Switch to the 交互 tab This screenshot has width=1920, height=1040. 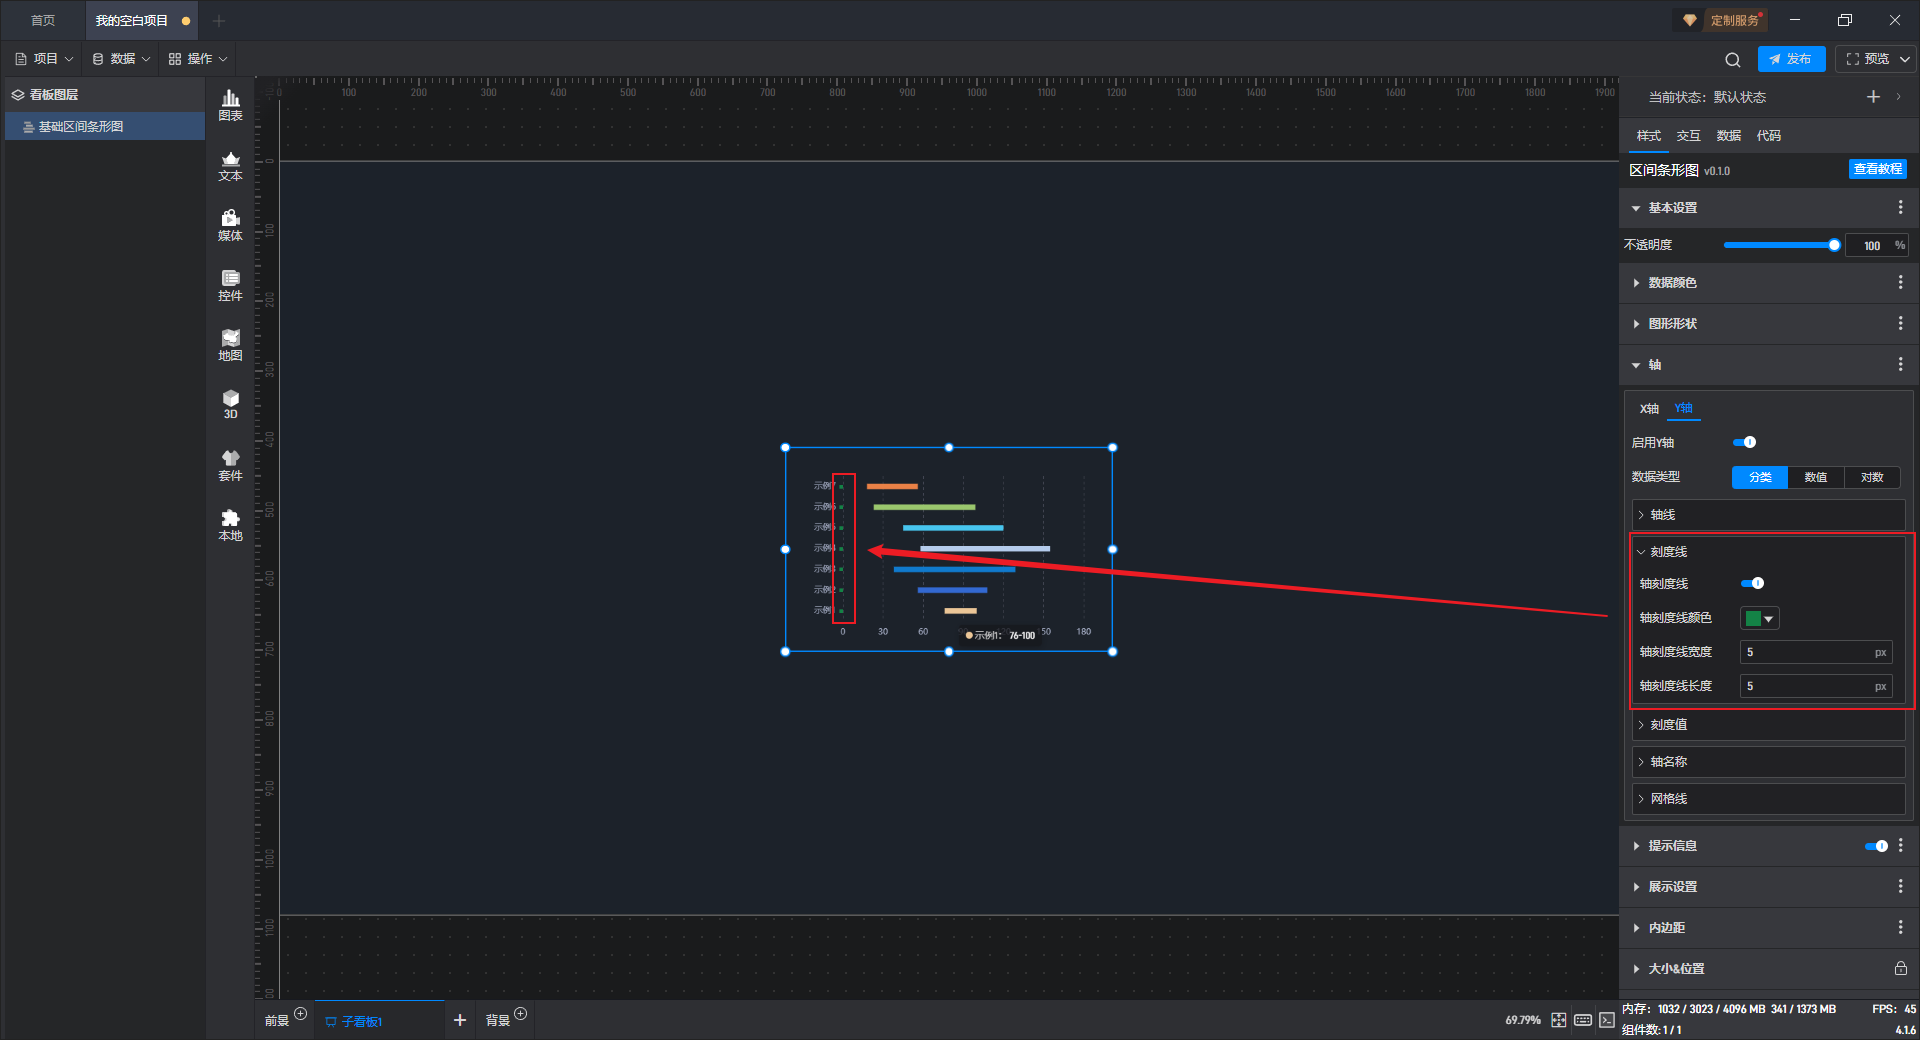pos(1688,136)
